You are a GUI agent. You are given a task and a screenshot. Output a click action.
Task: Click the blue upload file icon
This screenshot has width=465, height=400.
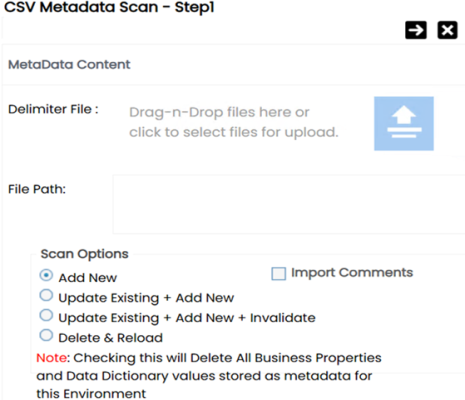(404, 124)
